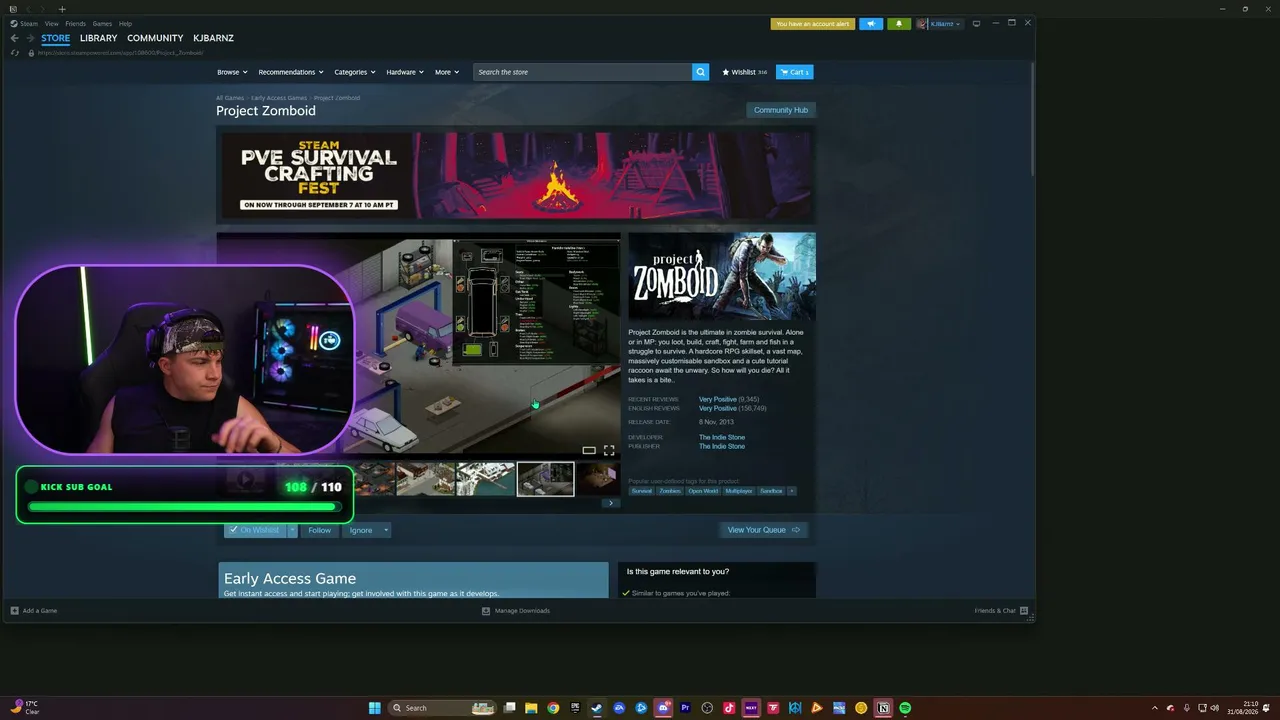Open the View menu
This screenshot has height=720, width=1280.
point(51,24)
